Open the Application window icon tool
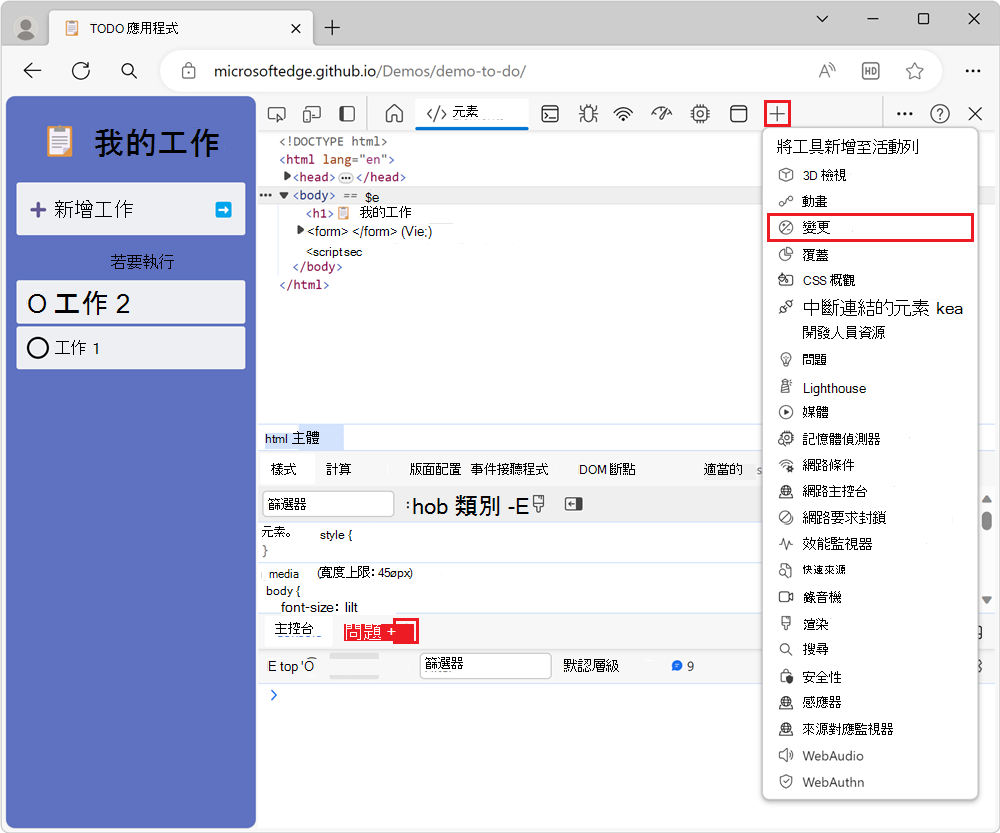This screenshot has width=1000, height=833. [x=739, y=114]
